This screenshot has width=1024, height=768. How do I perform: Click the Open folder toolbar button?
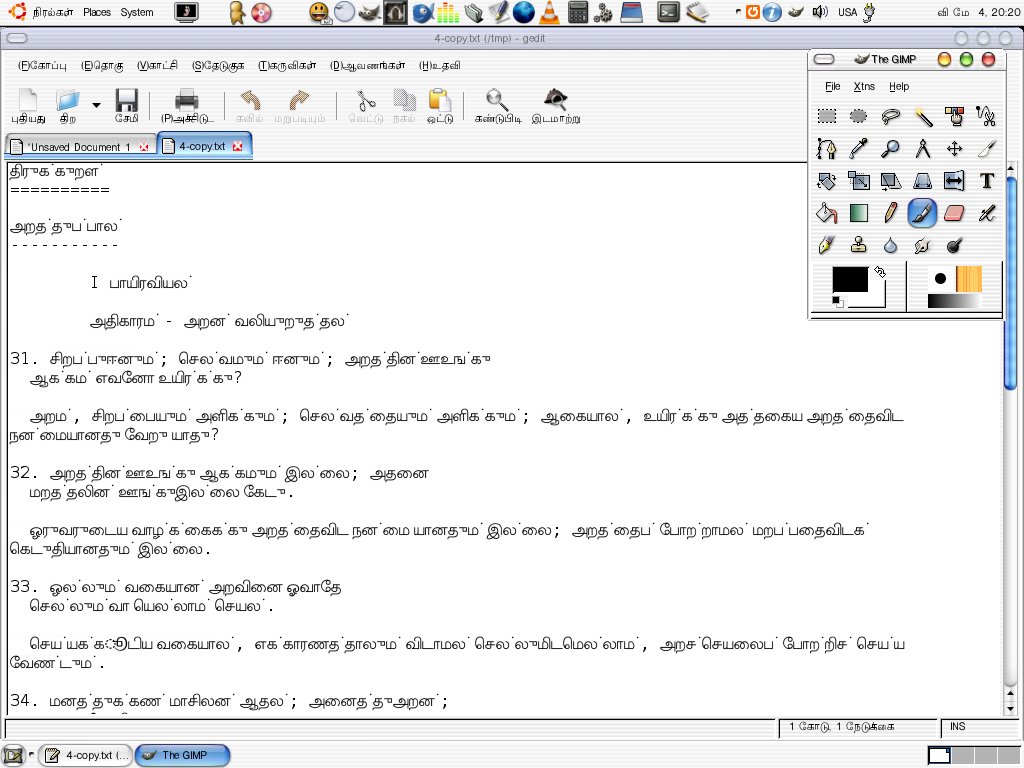click(68, 106)
